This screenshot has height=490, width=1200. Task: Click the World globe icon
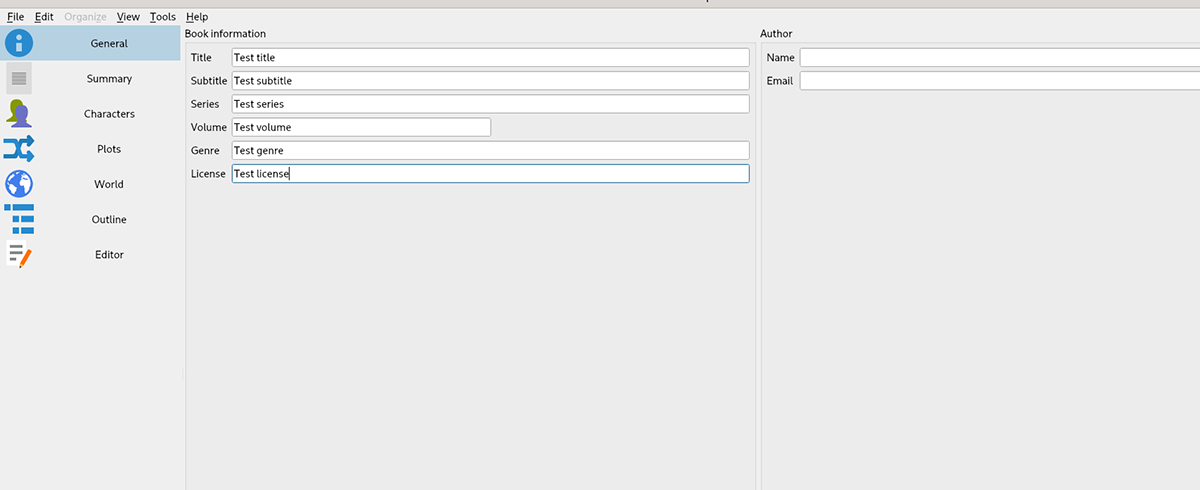tap(19, 184)
